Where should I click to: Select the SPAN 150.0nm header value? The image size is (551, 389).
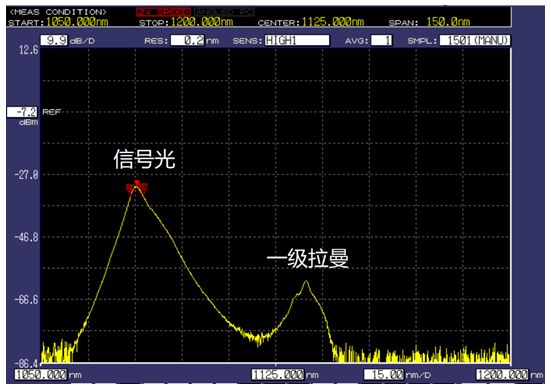click(448, 22)
